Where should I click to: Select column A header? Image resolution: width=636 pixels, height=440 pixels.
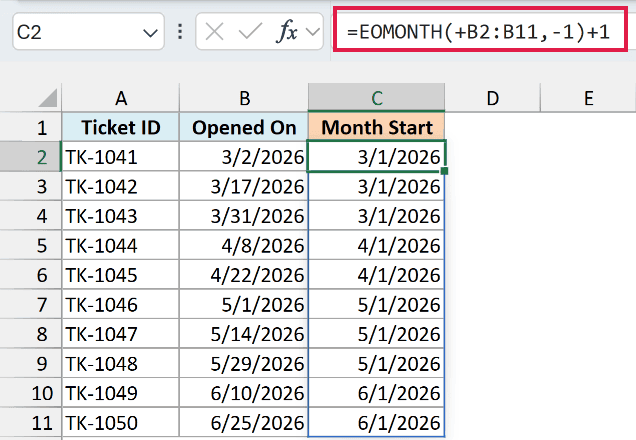[120, 98]
